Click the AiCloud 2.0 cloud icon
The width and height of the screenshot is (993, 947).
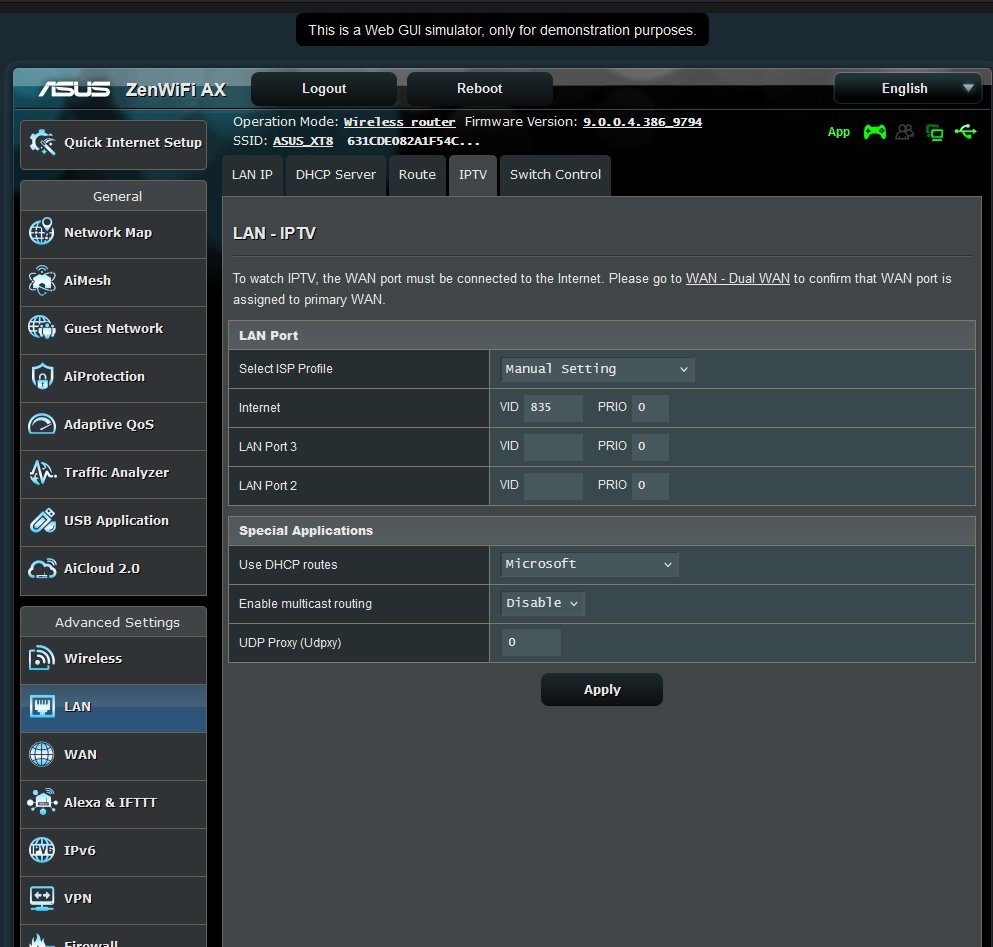tap(42, 568)
